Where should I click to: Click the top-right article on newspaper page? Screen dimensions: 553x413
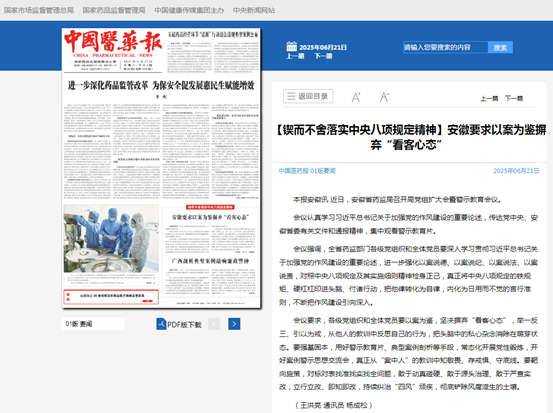pyautogui.click(x=213, y=52)
